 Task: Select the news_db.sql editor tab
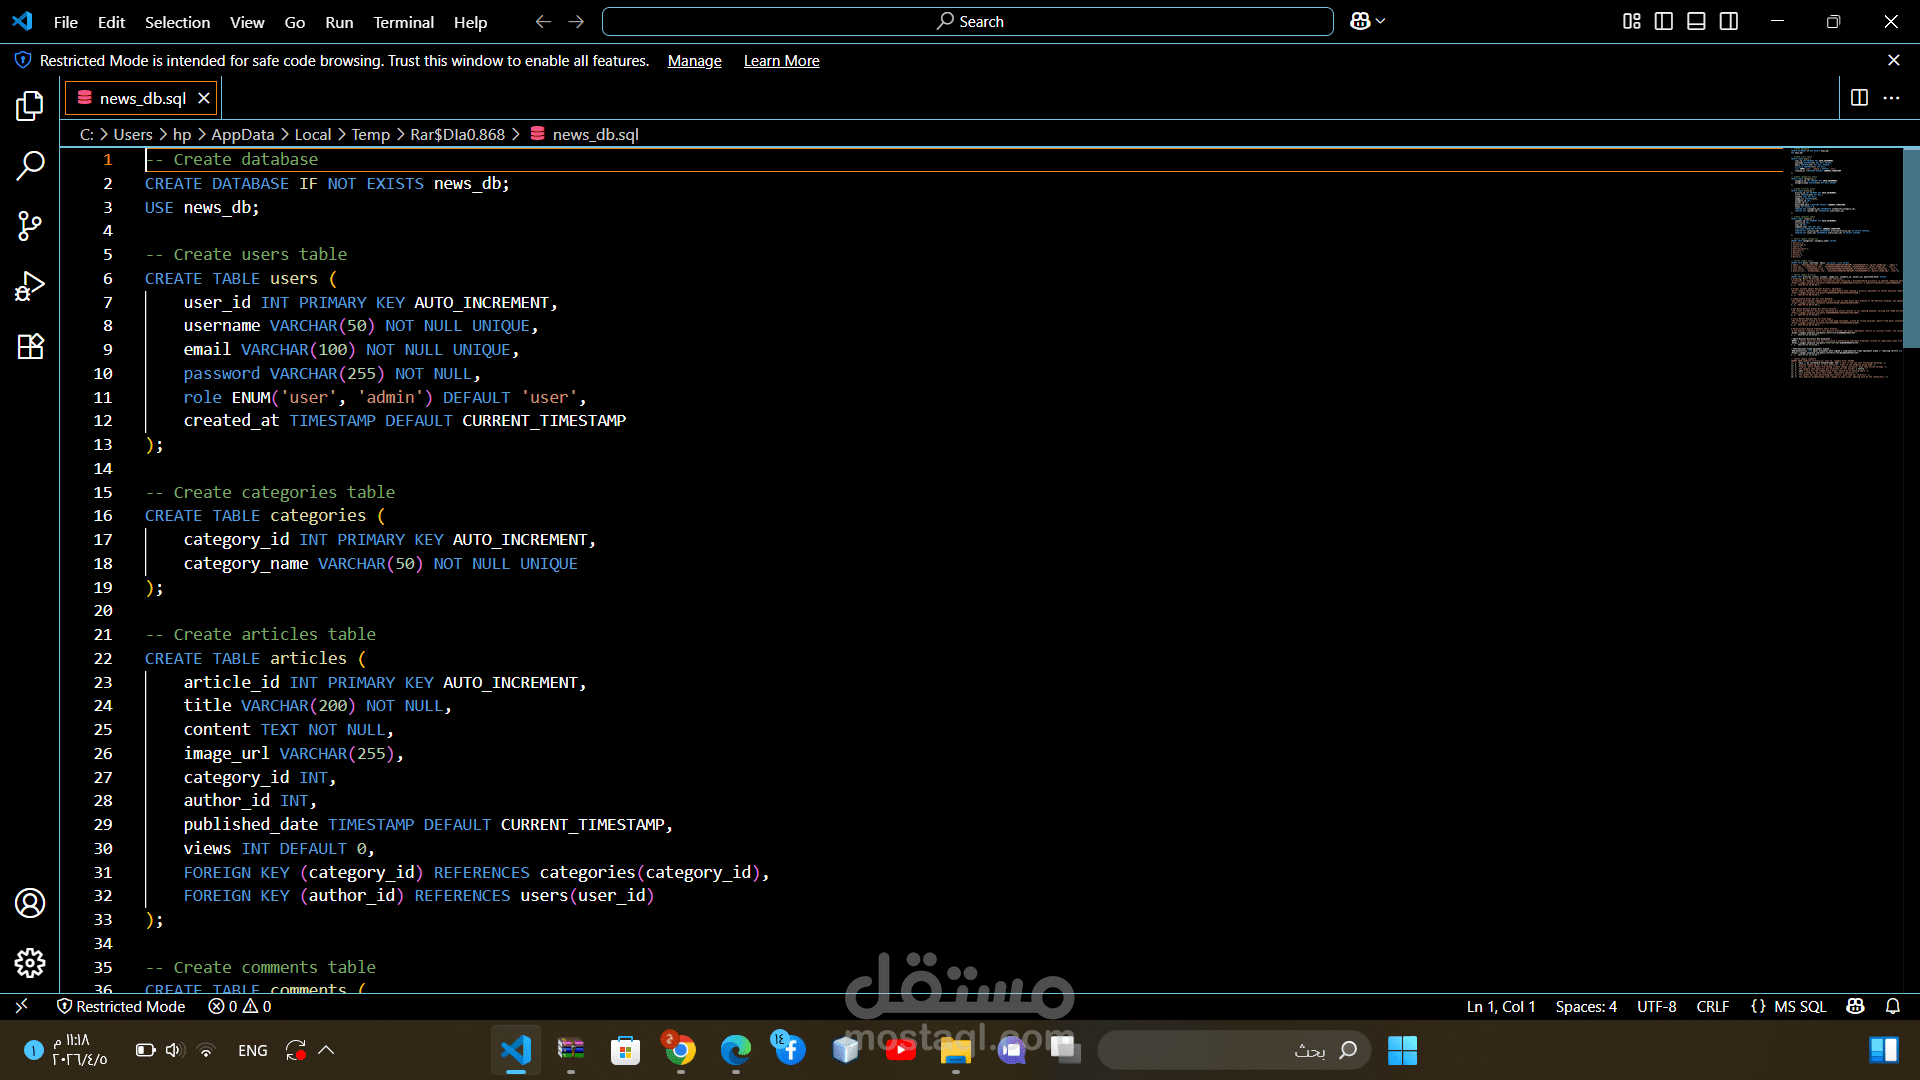coord(142,98)
